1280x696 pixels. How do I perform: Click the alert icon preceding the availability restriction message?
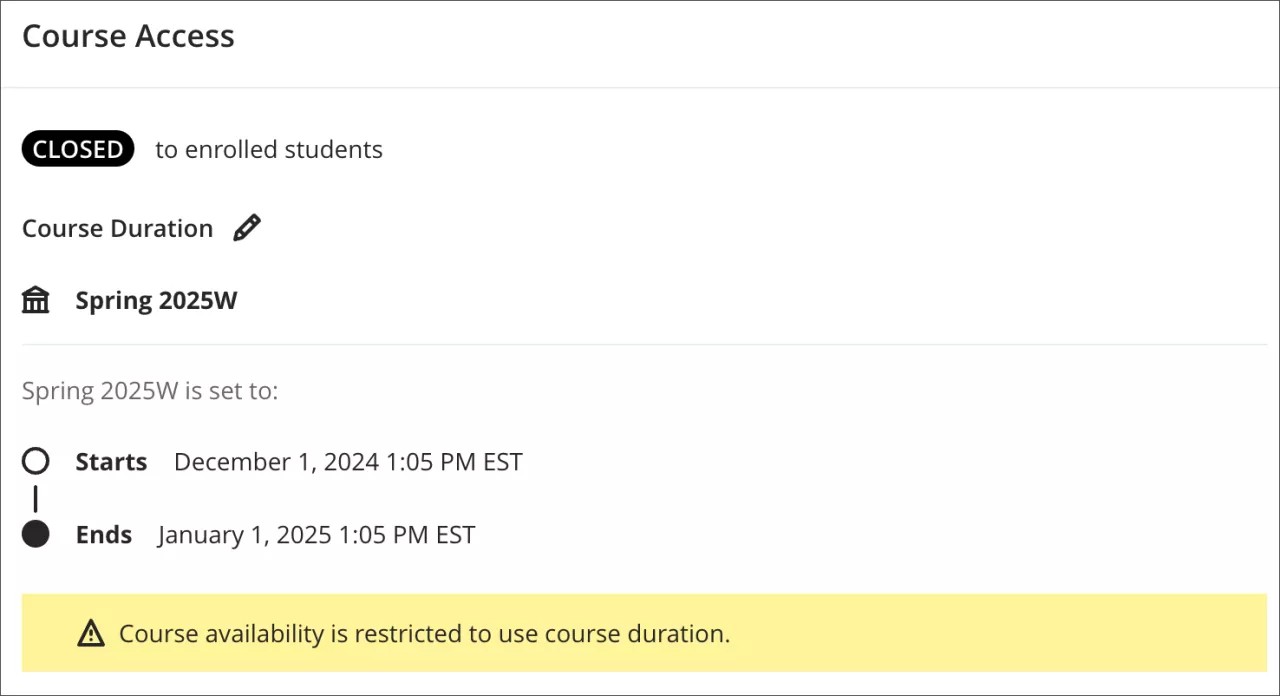(x=91, y=633)
